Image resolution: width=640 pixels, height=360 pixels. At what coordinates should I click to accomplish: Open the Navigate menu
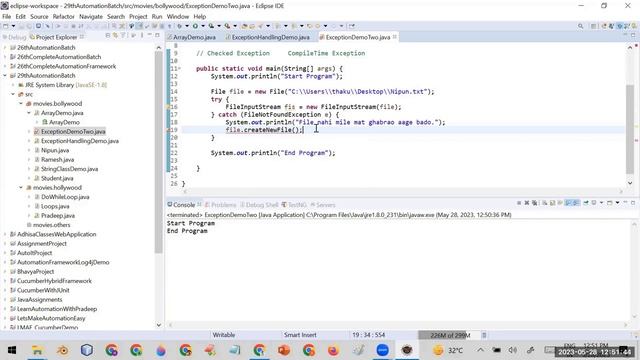click(x=91, y=17)
